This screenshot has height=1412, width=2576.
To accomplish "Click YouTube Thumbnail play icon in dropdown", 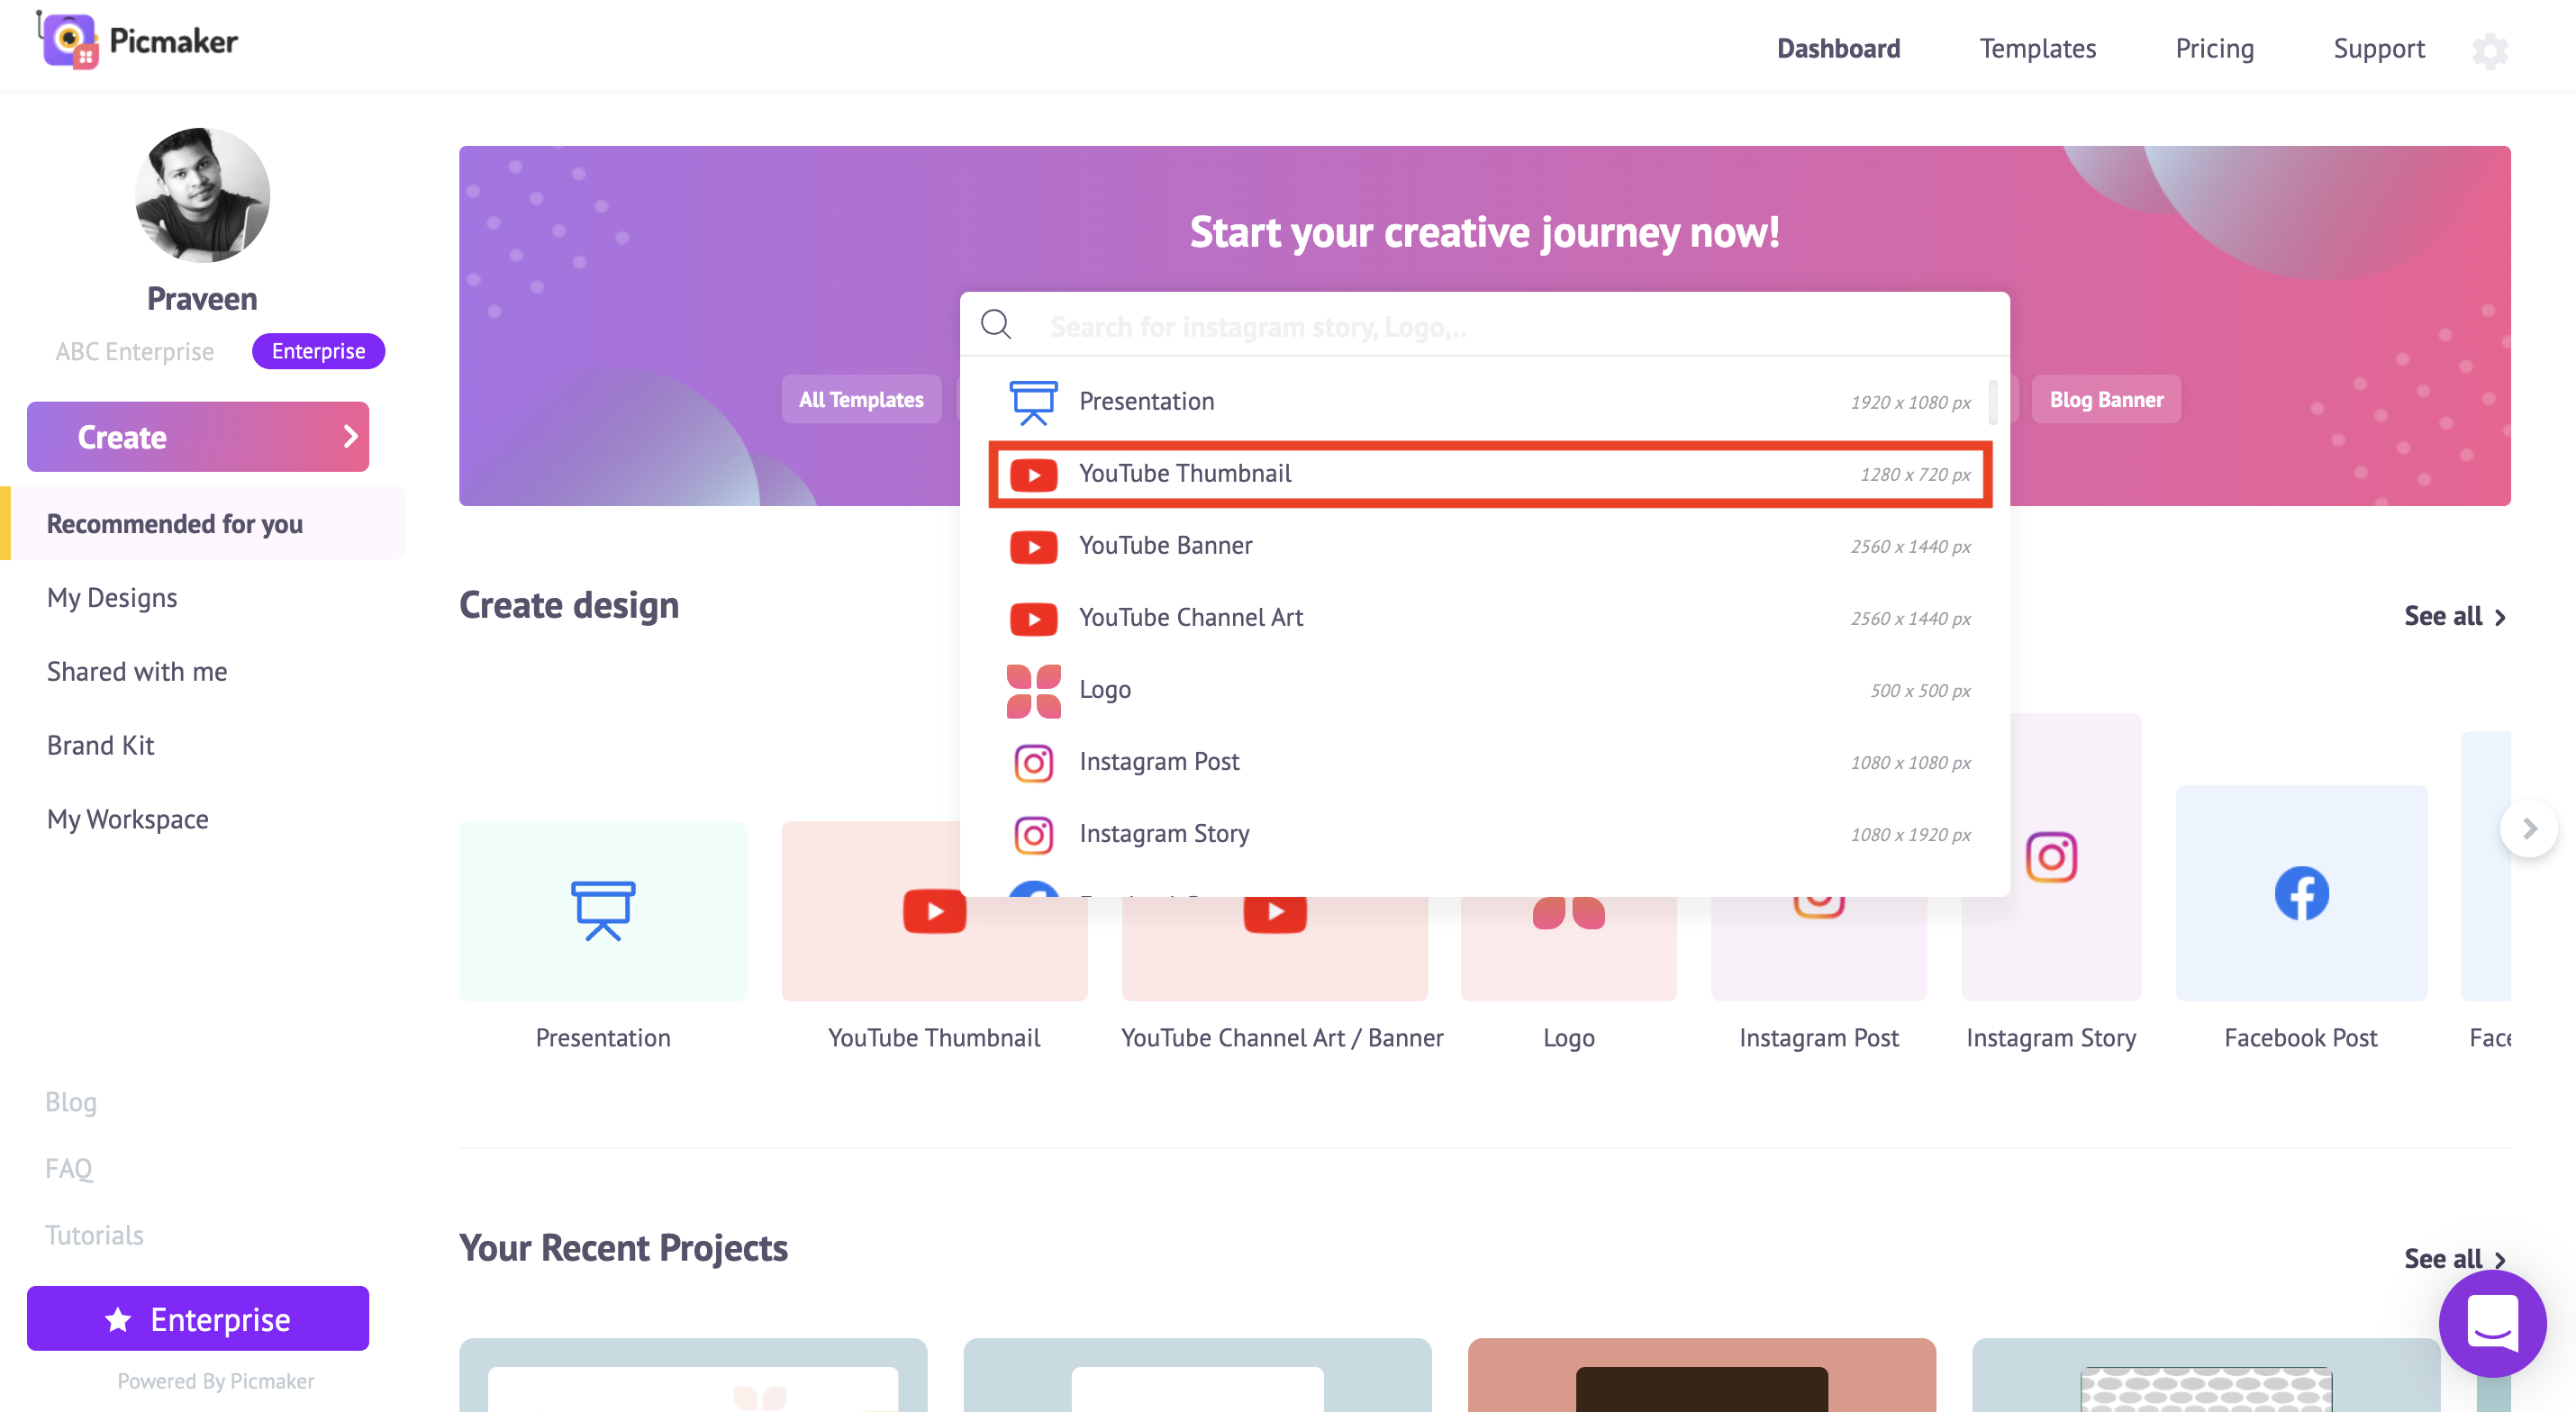I will point(1033,474).
